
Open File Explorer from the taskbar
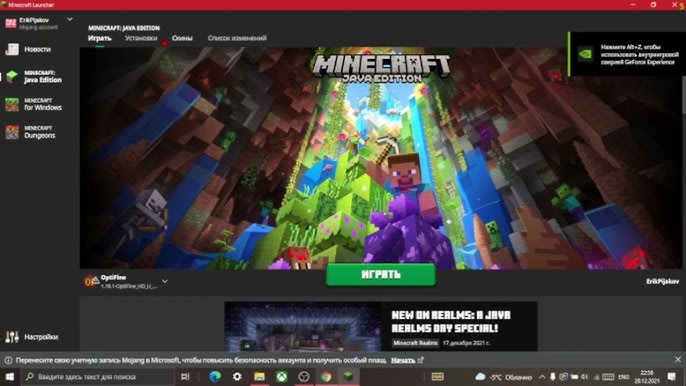pyautogui.click(x=259, y=376)
